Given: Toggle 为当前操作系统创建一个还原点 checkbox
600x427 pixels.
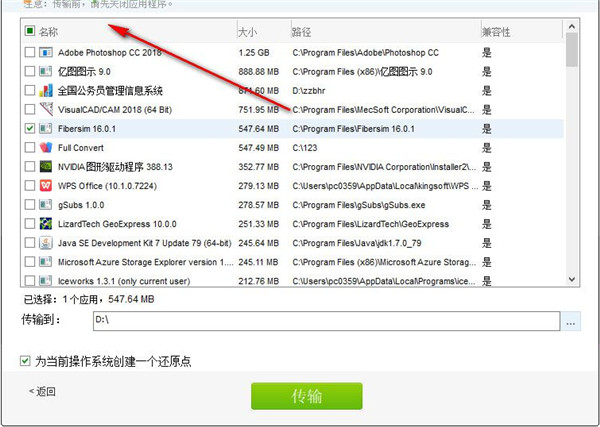Looking at the screenshot, I should (25, 361).
